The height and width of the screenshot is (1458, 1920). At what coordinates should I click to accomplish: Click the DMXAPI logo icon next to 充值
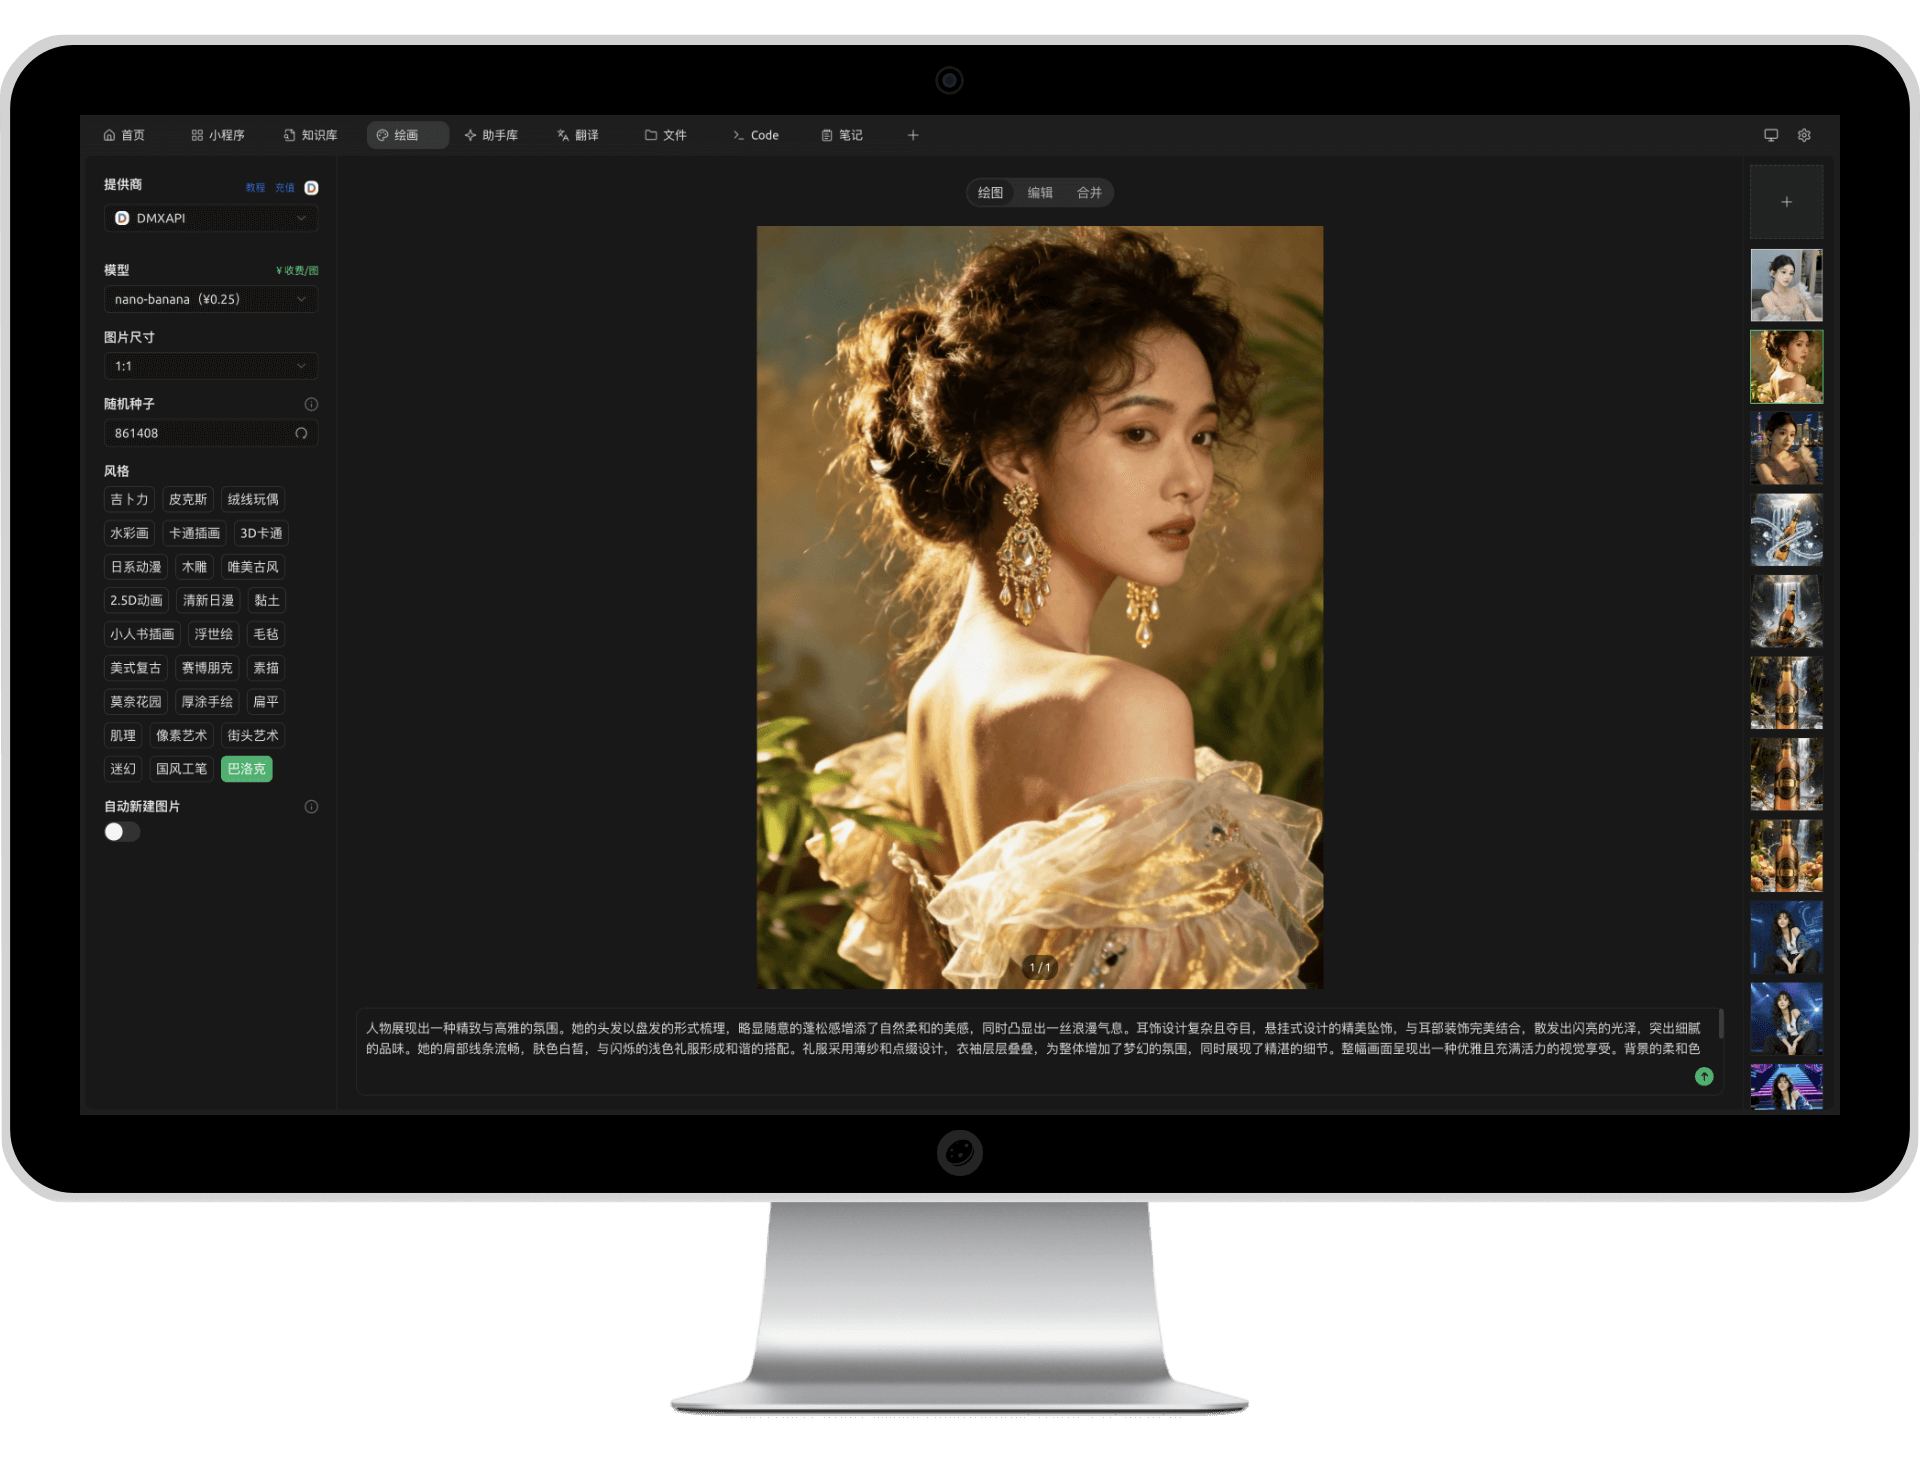pos(311,188)
